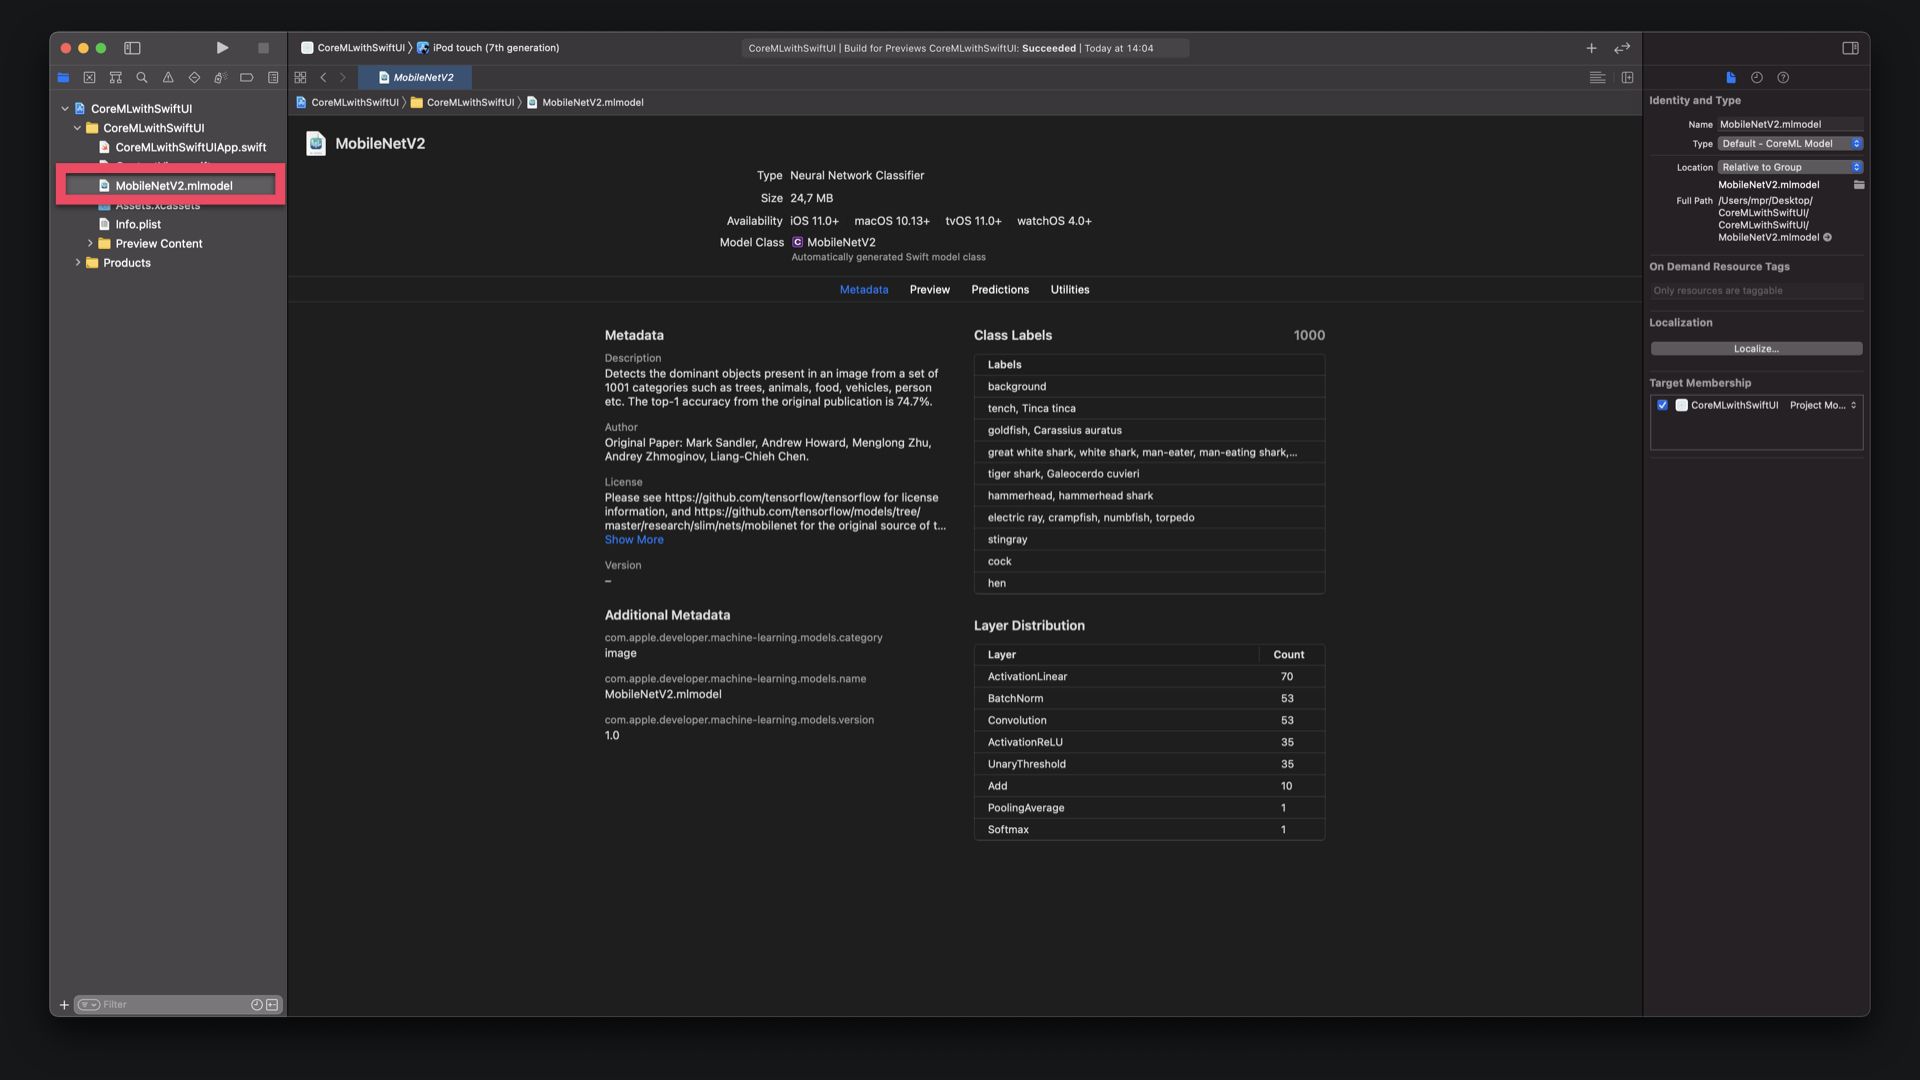Screen dimensions: 1920x1080
Task: Expand the Products folder
Action: coord(78,263)
